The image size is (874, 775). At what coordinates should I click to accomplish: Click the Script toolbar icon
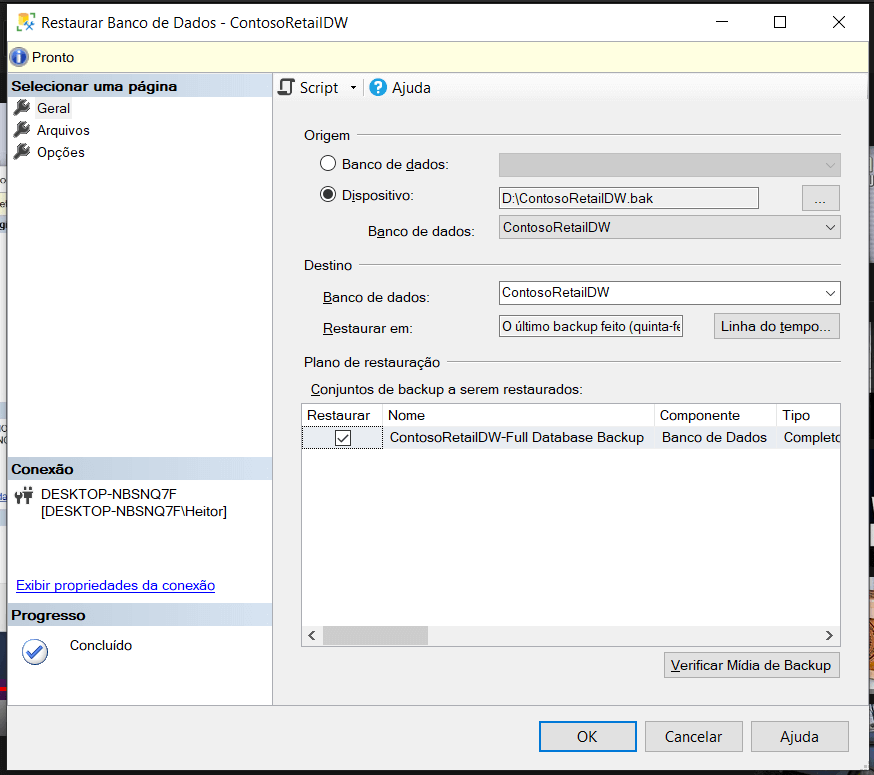(287, 88)
